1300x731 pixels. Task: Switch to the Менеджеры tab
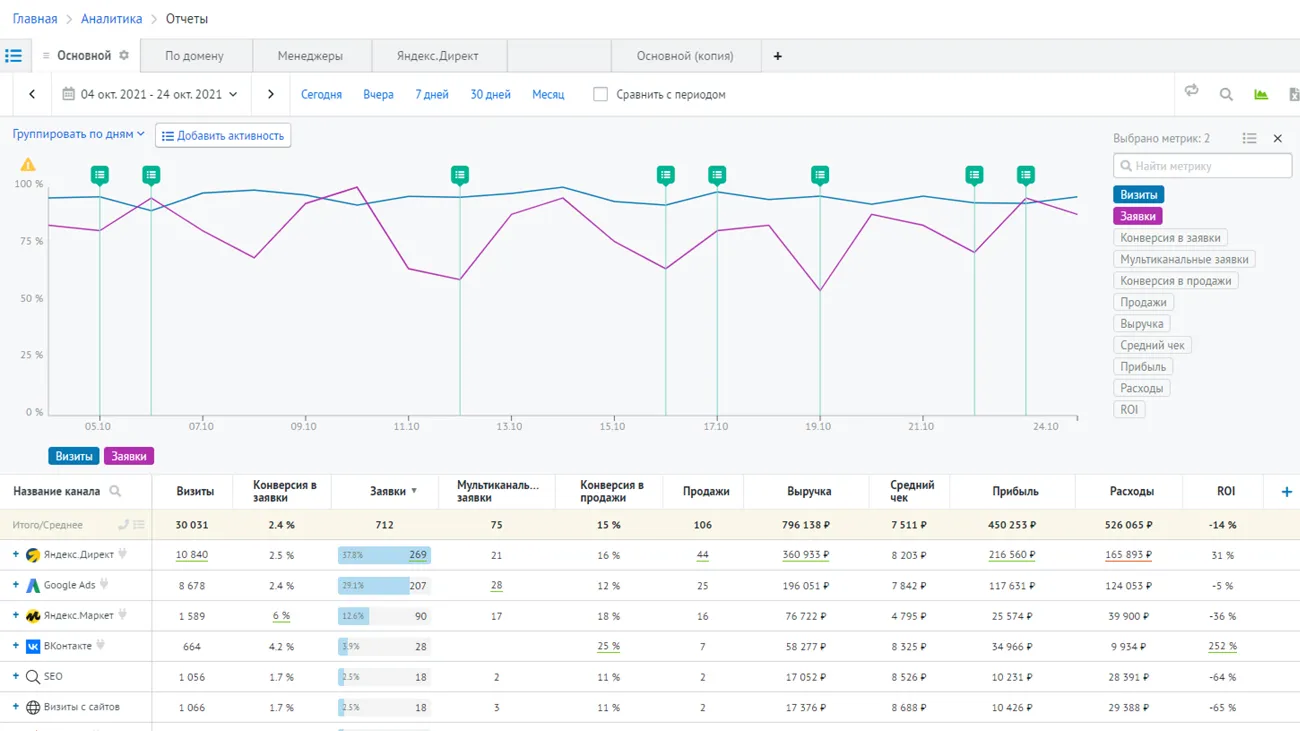pyautogui.click(x=310, y=56)
